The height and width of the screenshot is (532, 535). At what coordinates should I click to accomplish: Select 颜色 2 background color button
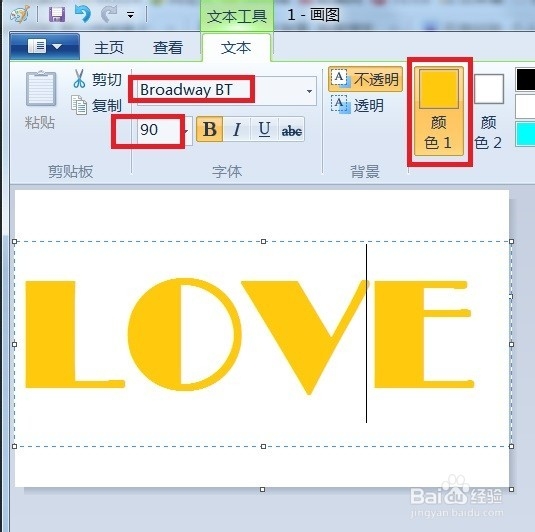(x=489, y=111)
